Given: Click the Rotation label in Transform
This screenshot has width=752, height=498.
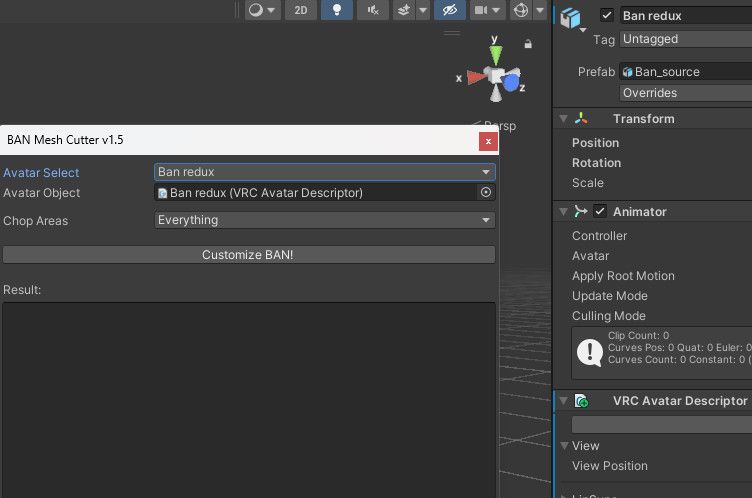Looking at the screenshot, I should tap(596, 163).
